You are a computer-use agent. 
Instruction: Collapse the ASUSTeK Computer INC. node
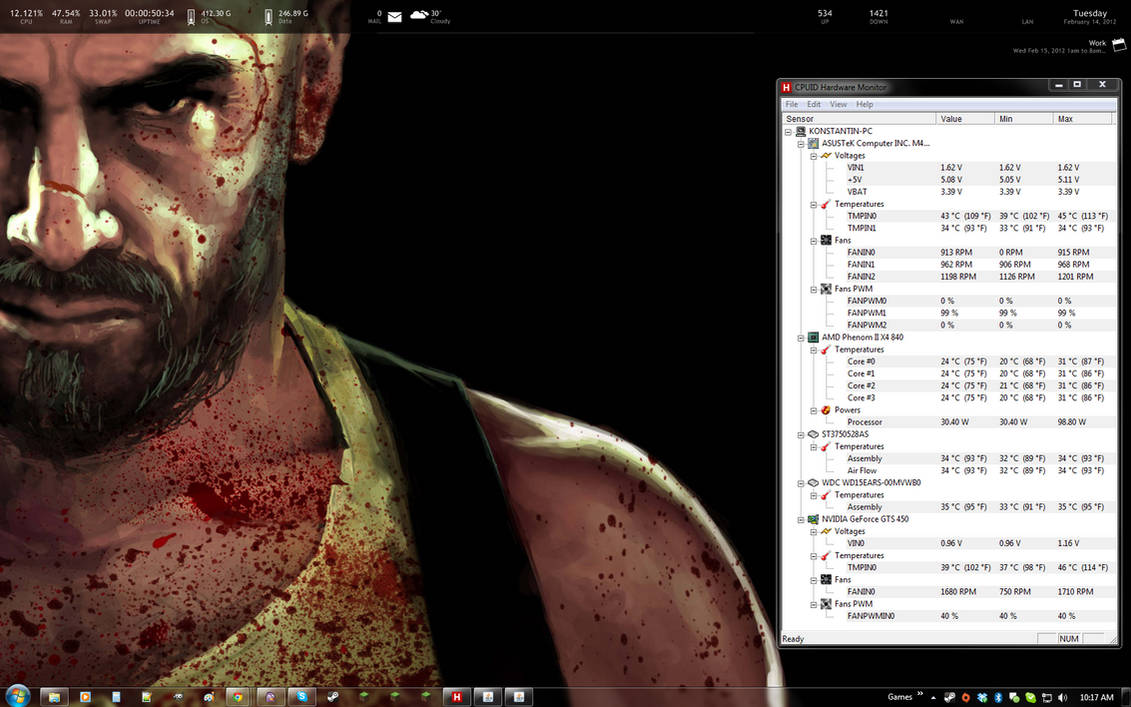(x=801, y=144)
